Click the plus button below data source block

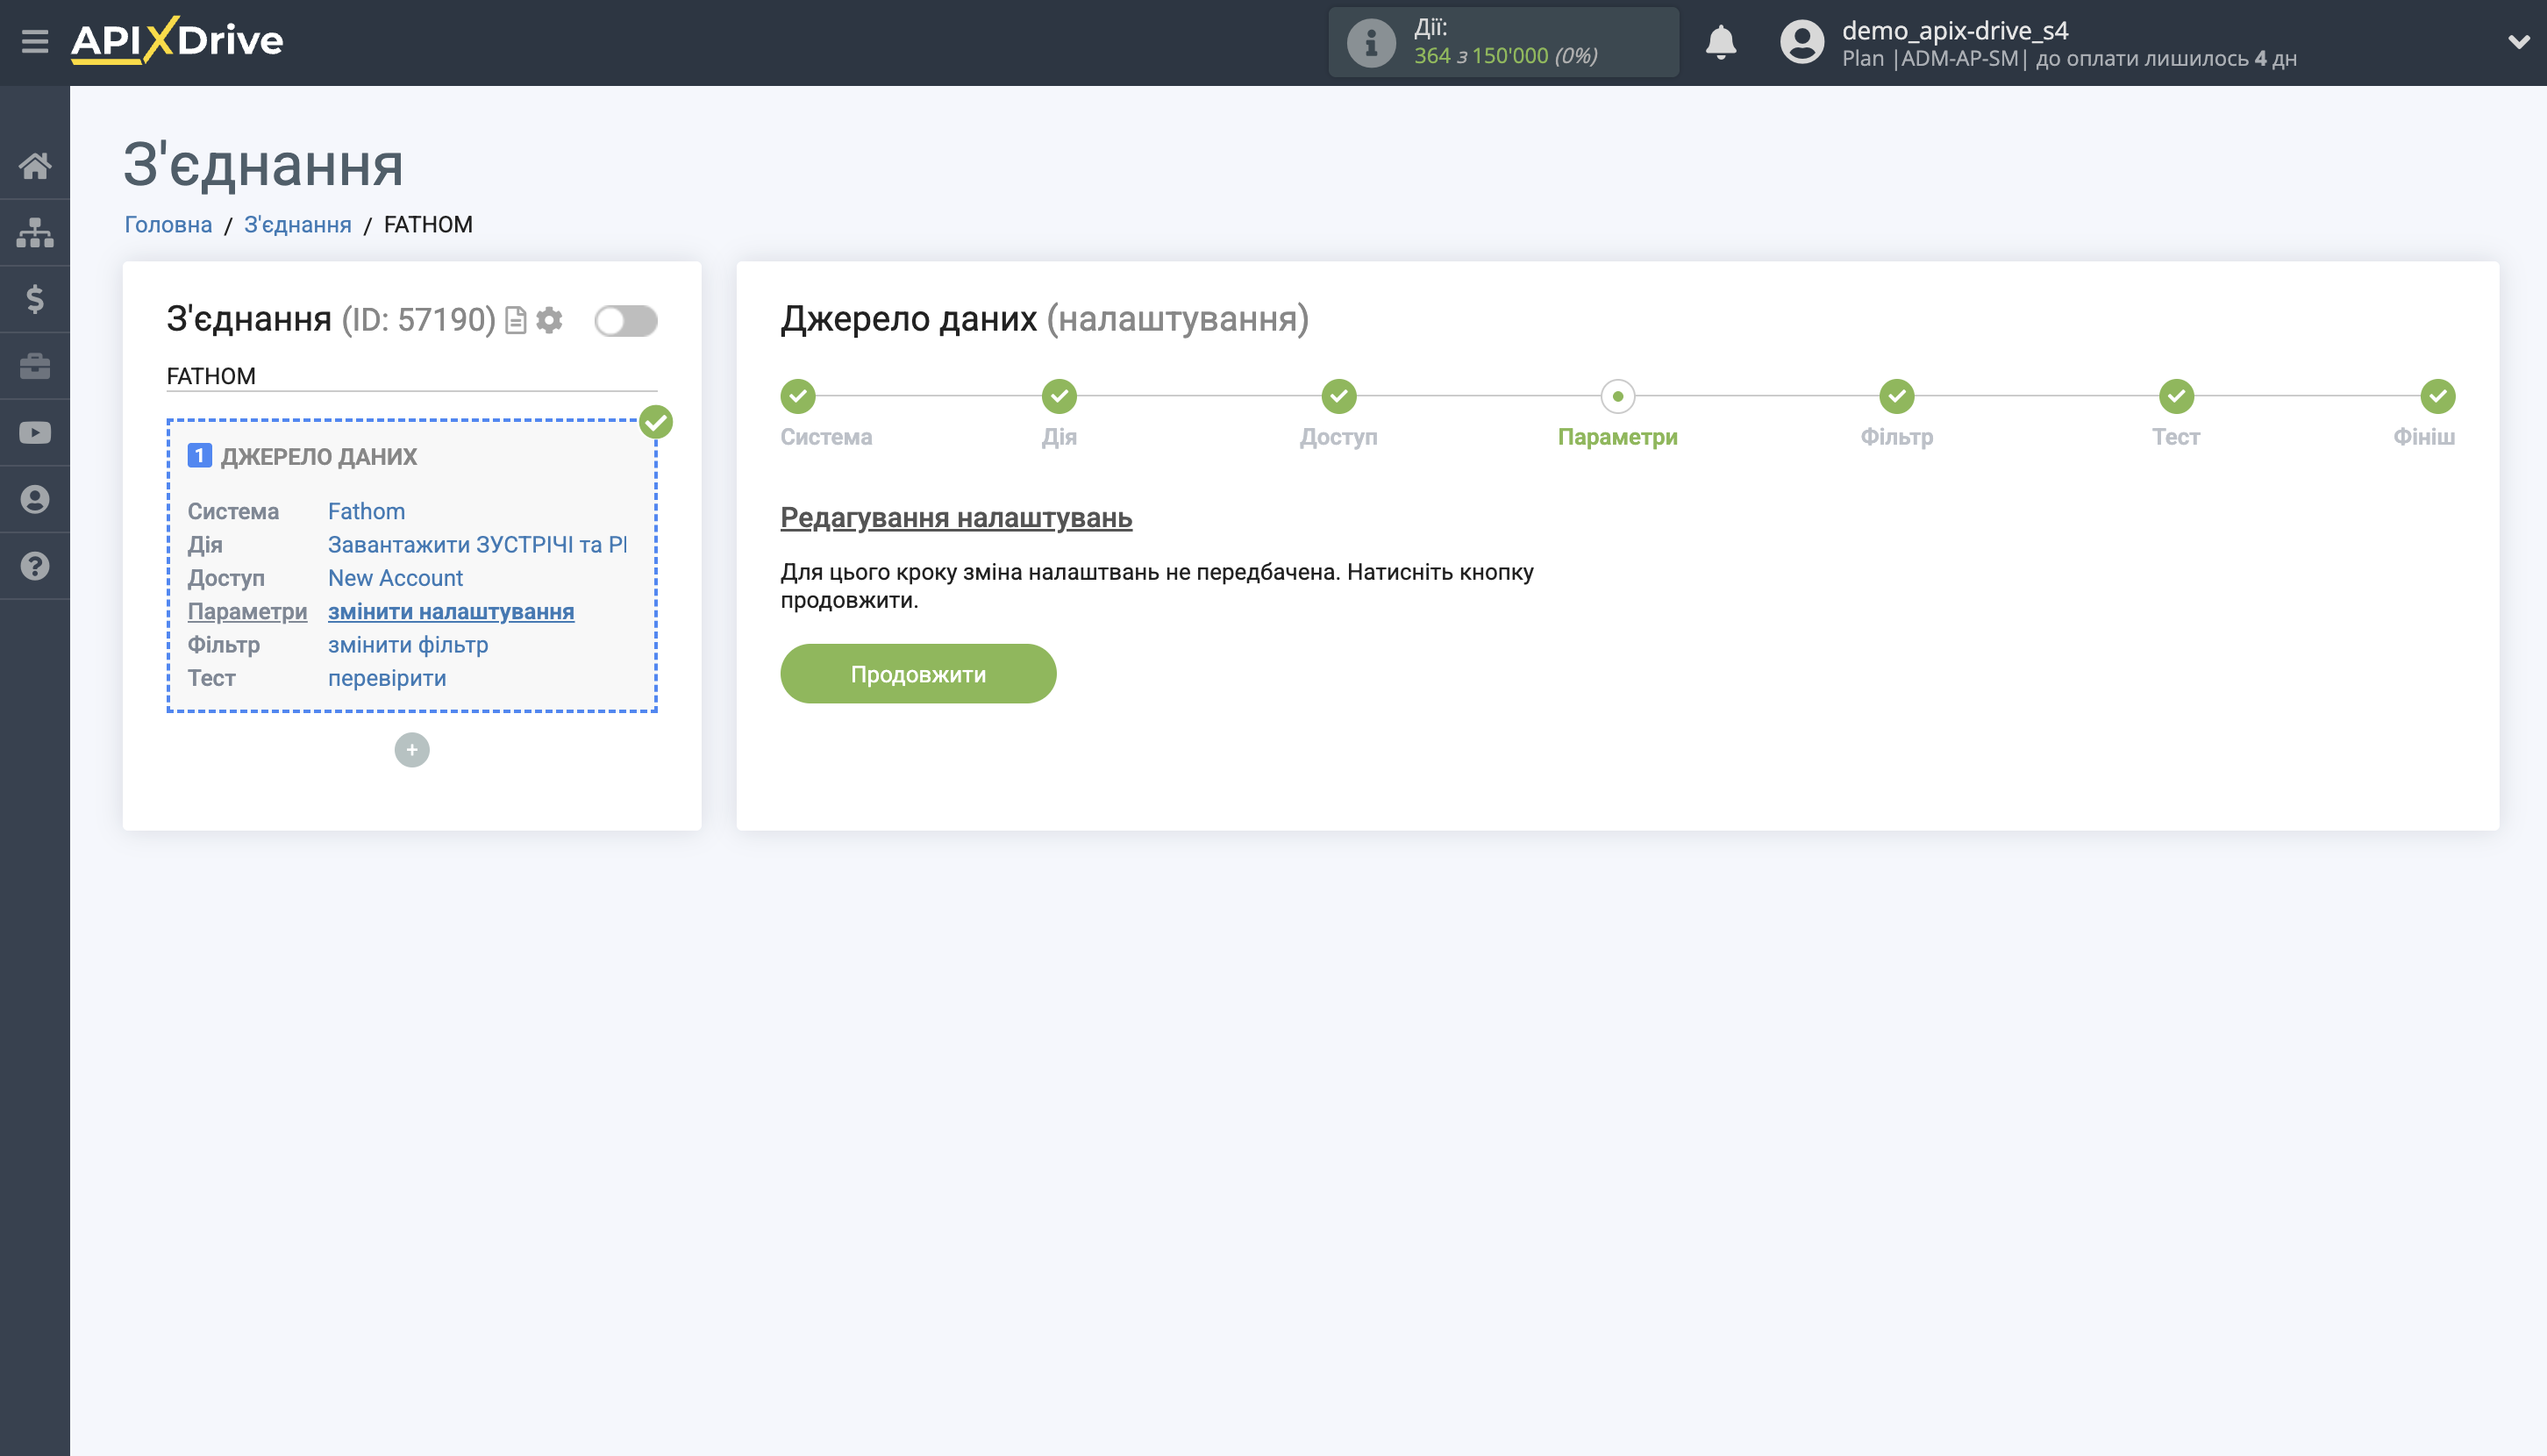(410, 749)
